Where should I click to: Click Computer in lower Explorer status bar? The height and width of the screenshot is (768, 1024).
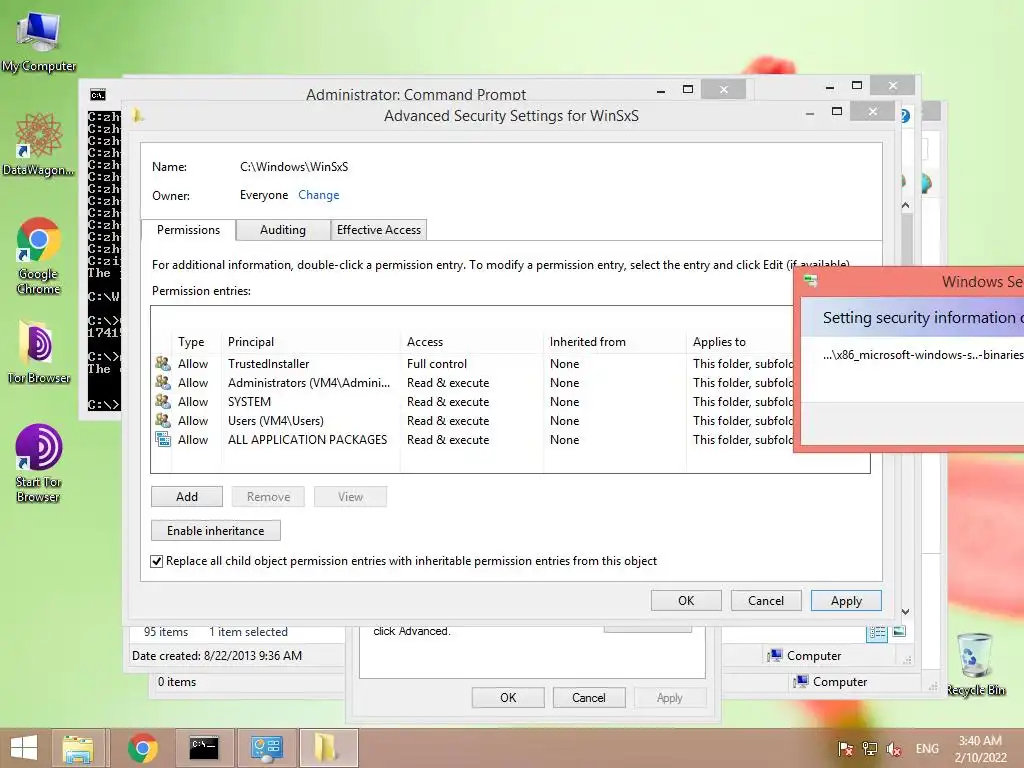click(x=830, y=682)
